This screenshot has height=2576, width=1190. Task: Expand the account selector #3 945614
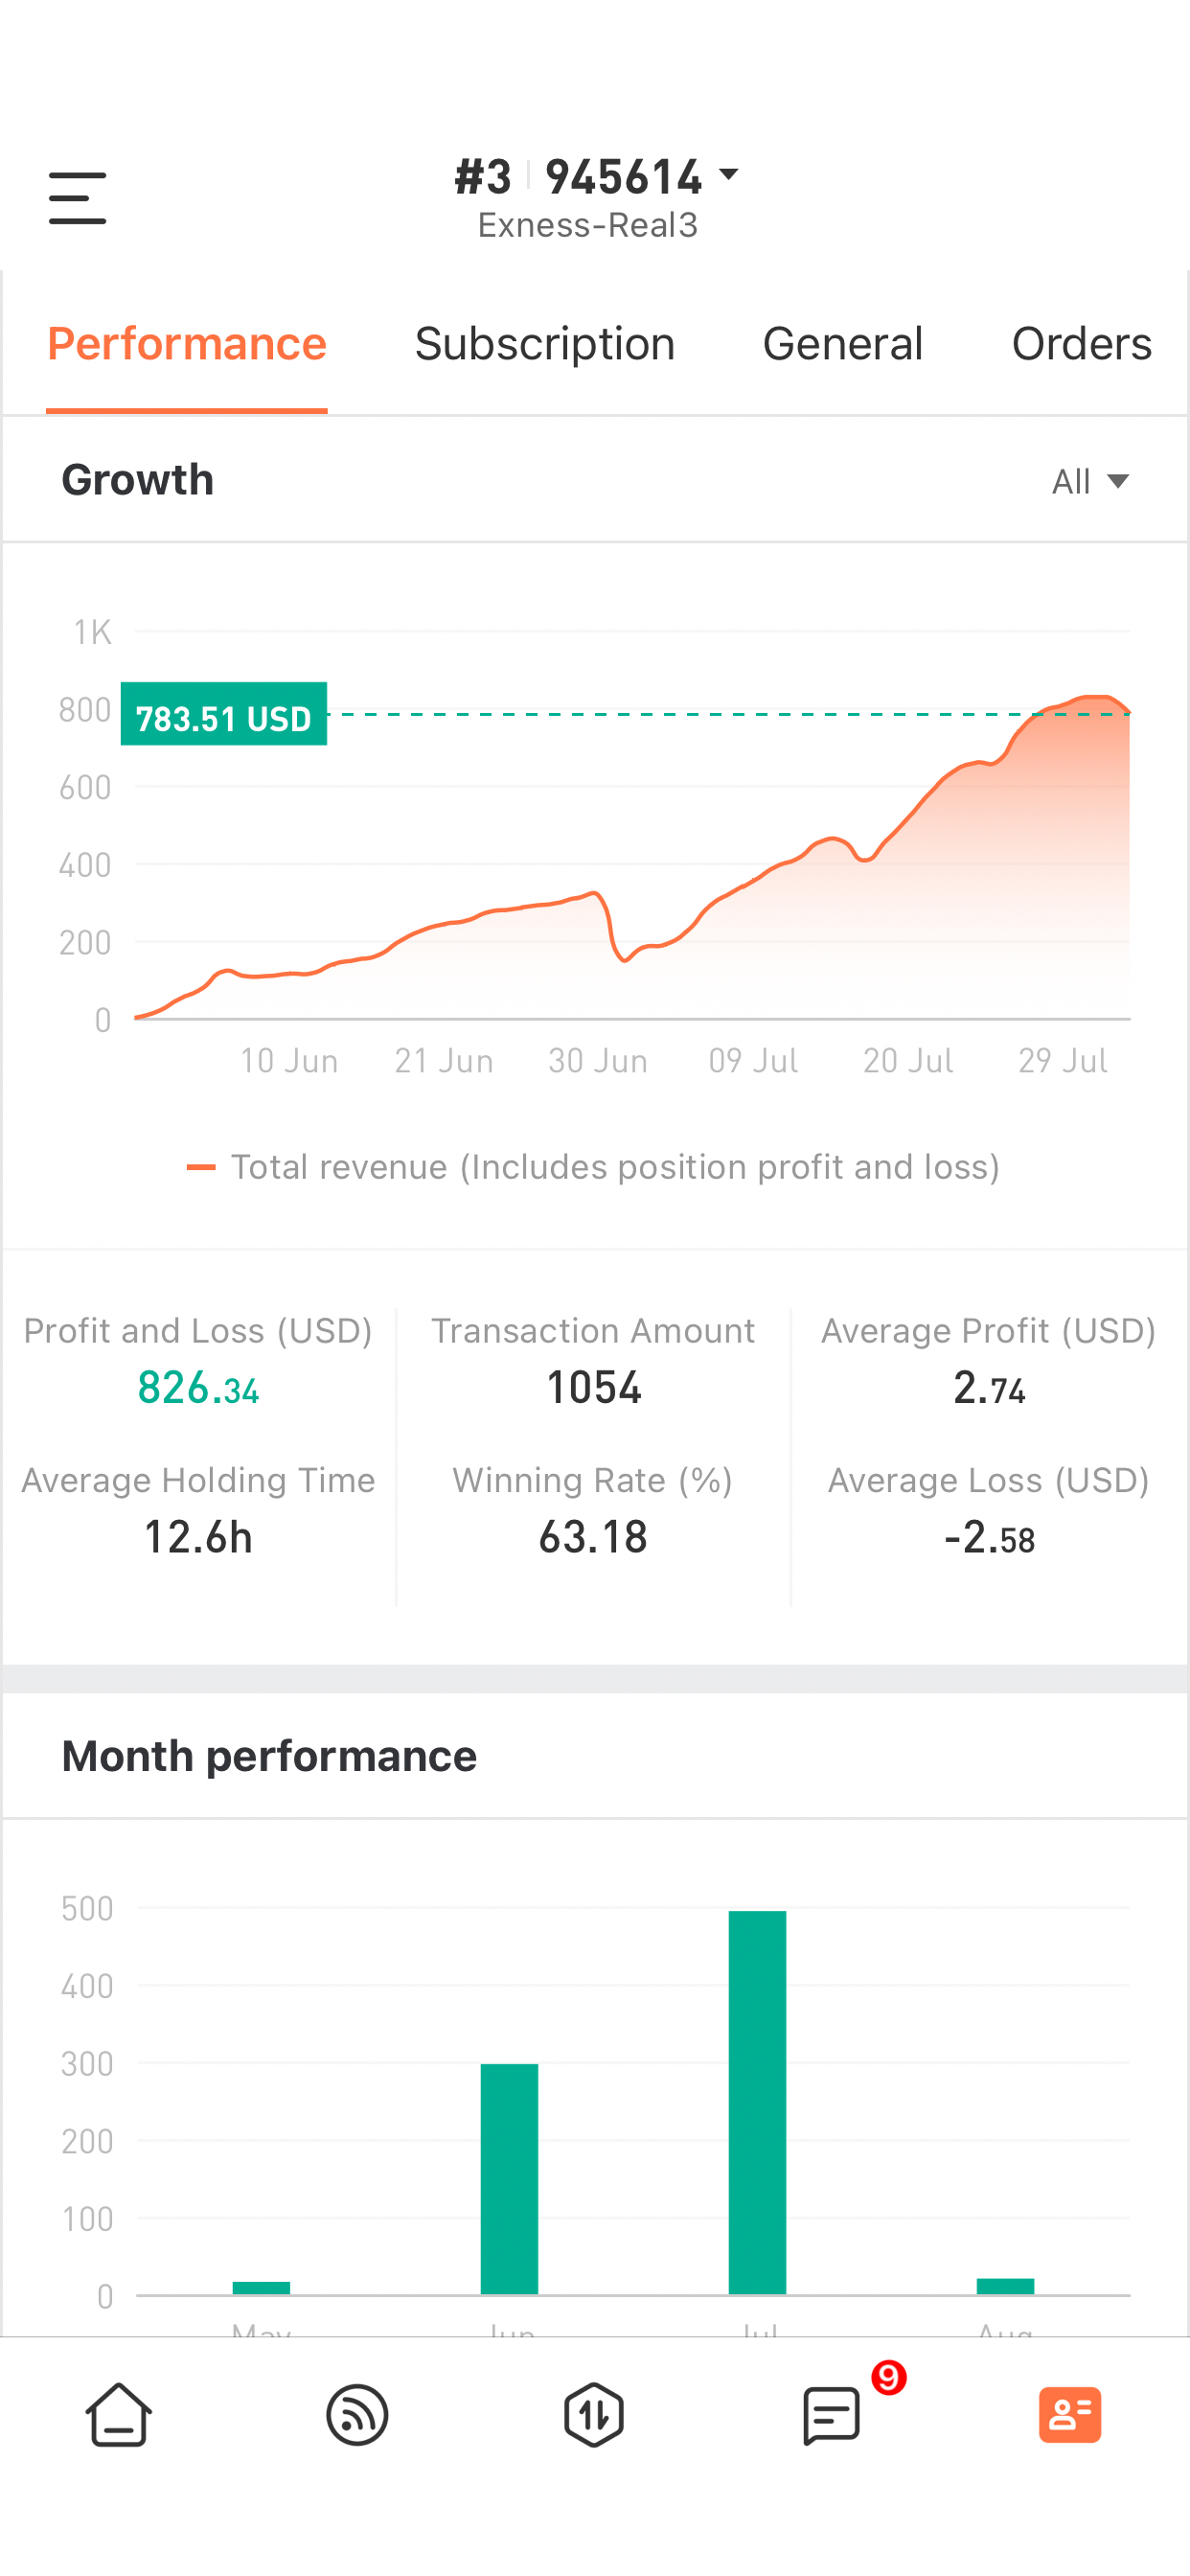(x=596, y=177)
